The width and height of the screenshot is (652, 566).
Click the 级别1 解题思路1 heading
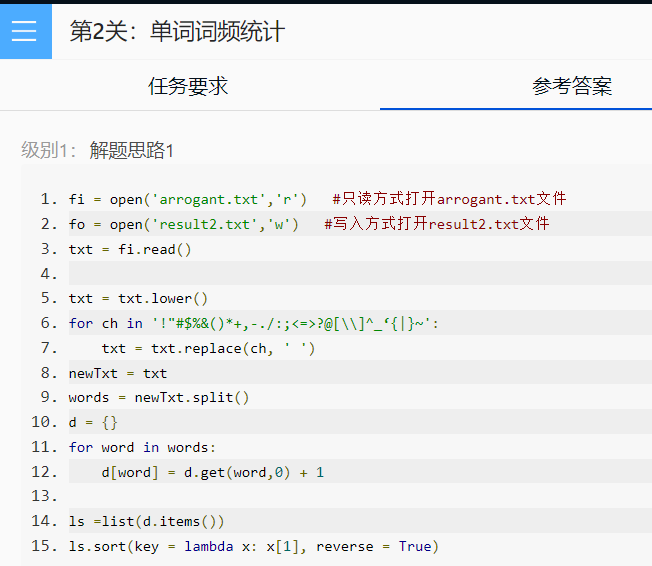98,150
